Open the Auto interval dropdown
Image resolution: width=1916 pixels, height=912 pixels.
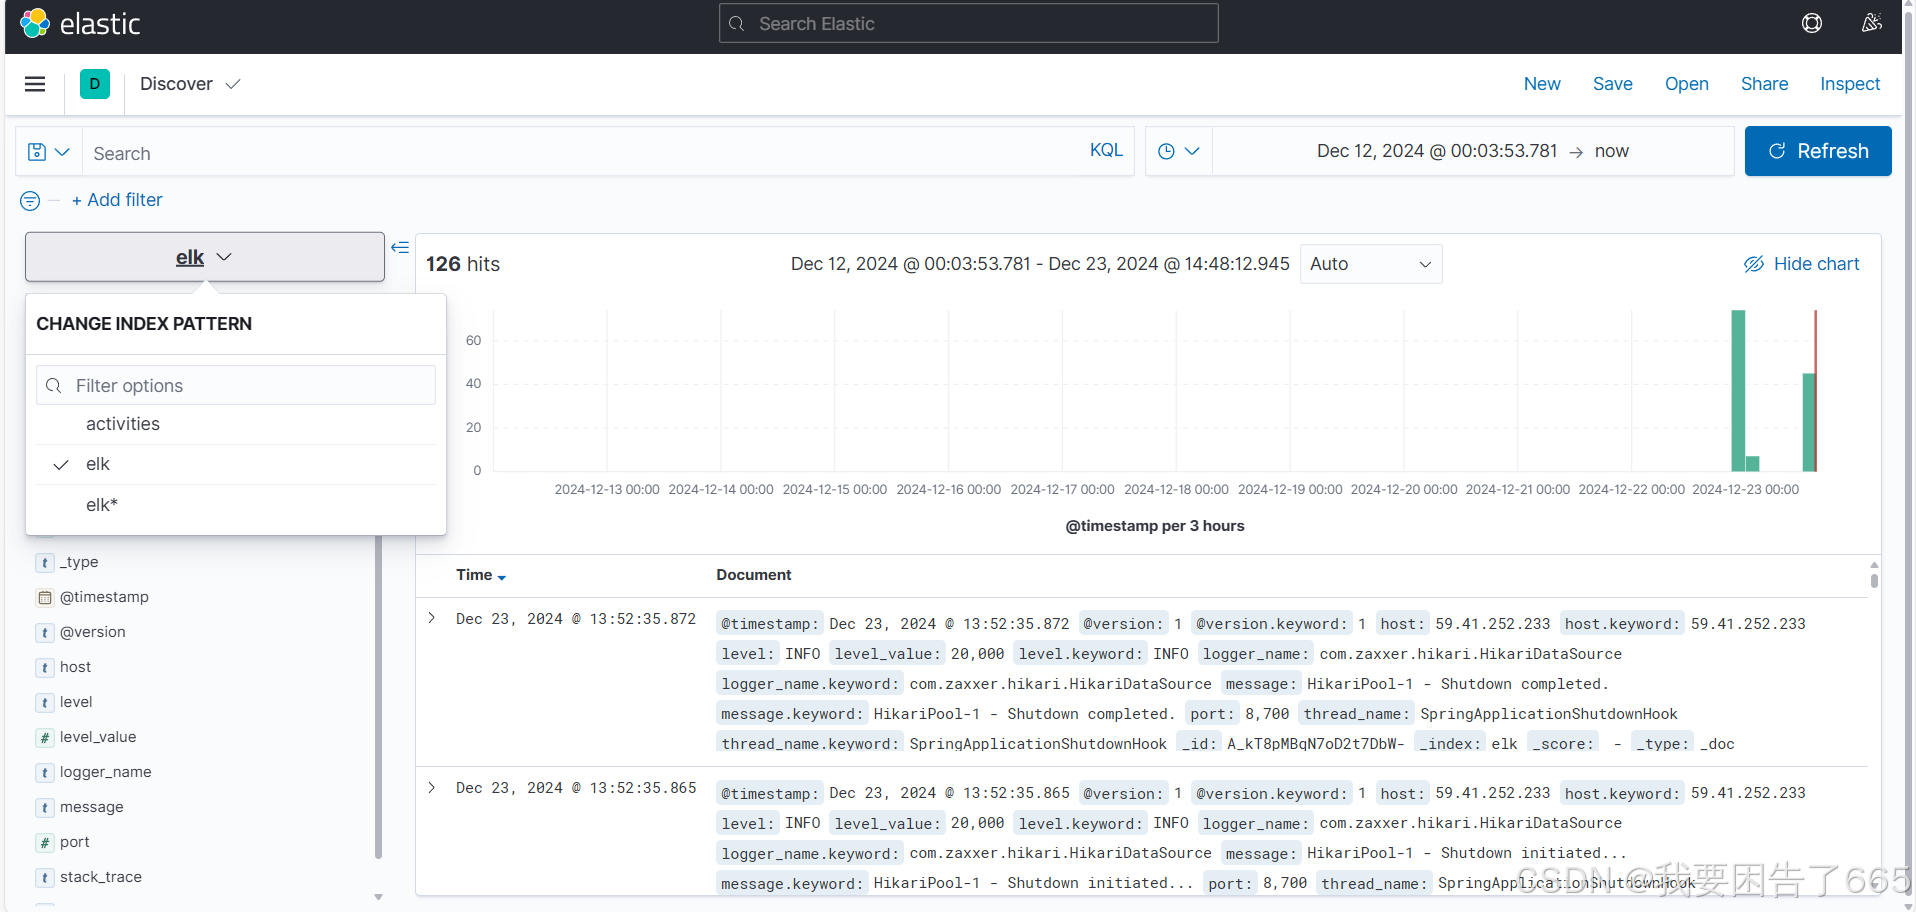coord(1370,263)
